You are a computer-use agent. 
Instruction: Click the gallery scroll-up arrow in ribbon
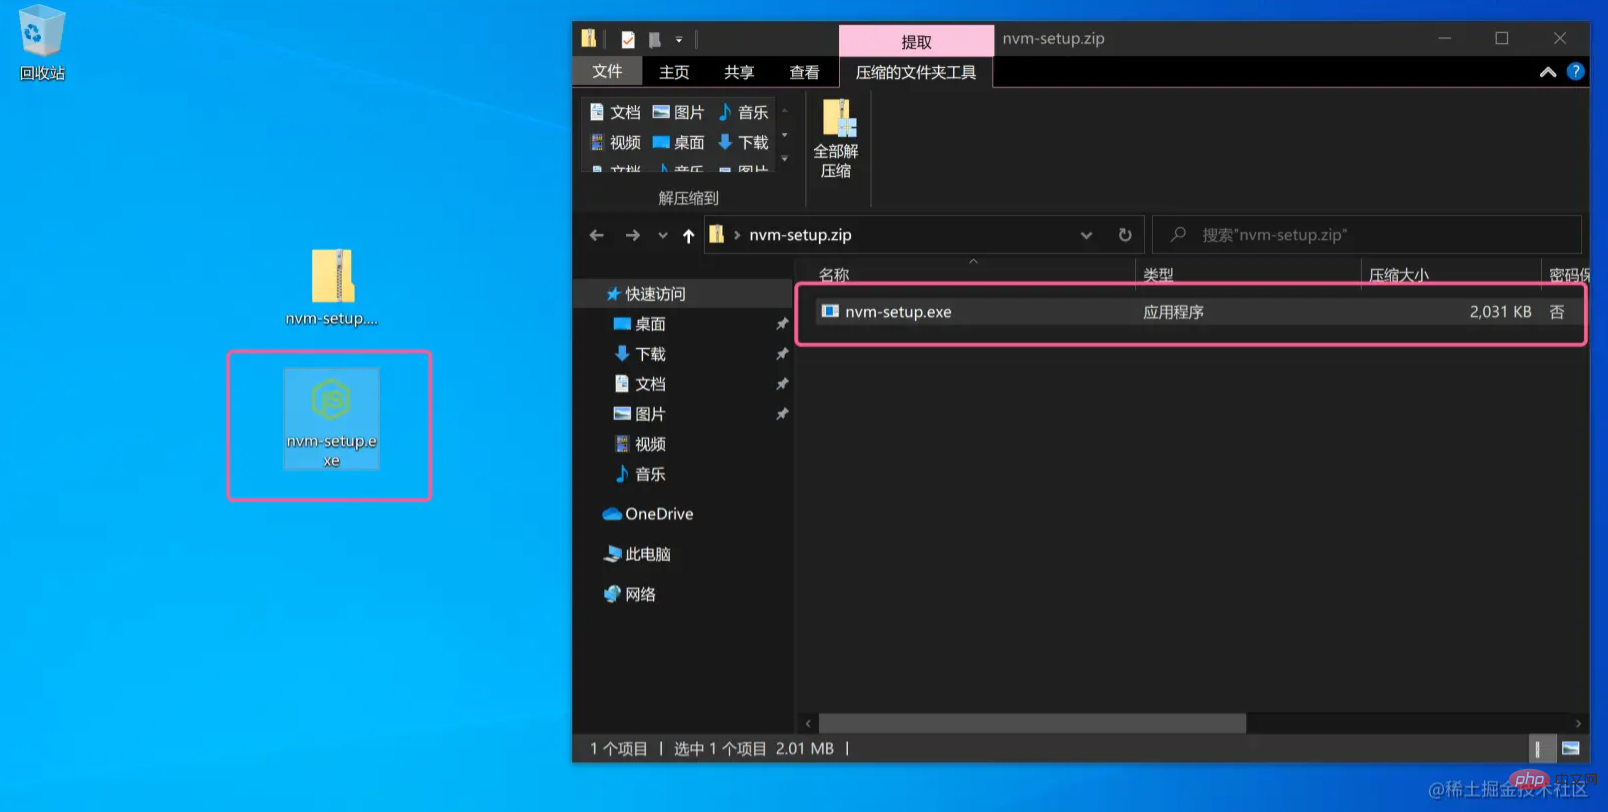785,111
